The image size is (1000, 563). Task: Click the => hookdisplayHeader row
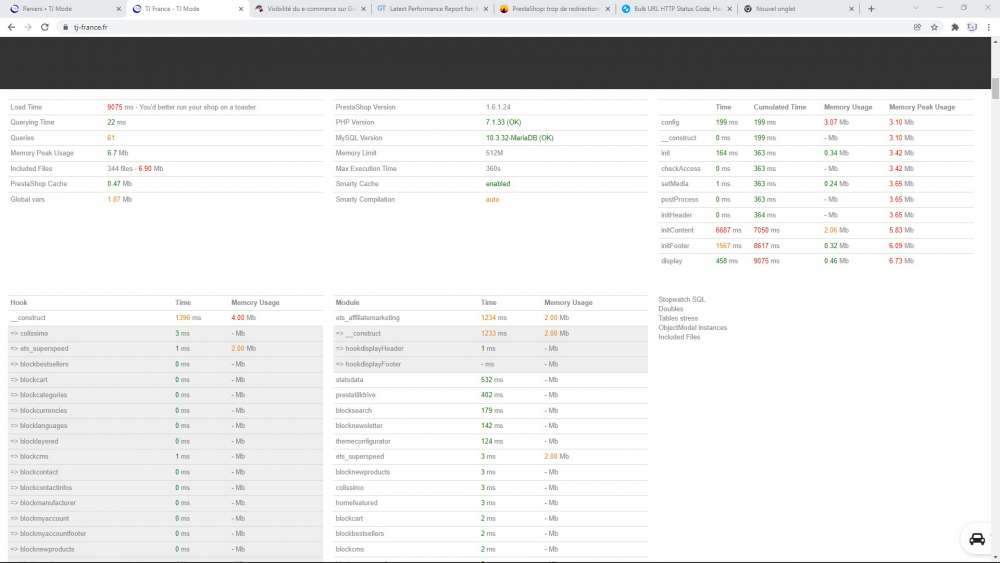point(490,349)
